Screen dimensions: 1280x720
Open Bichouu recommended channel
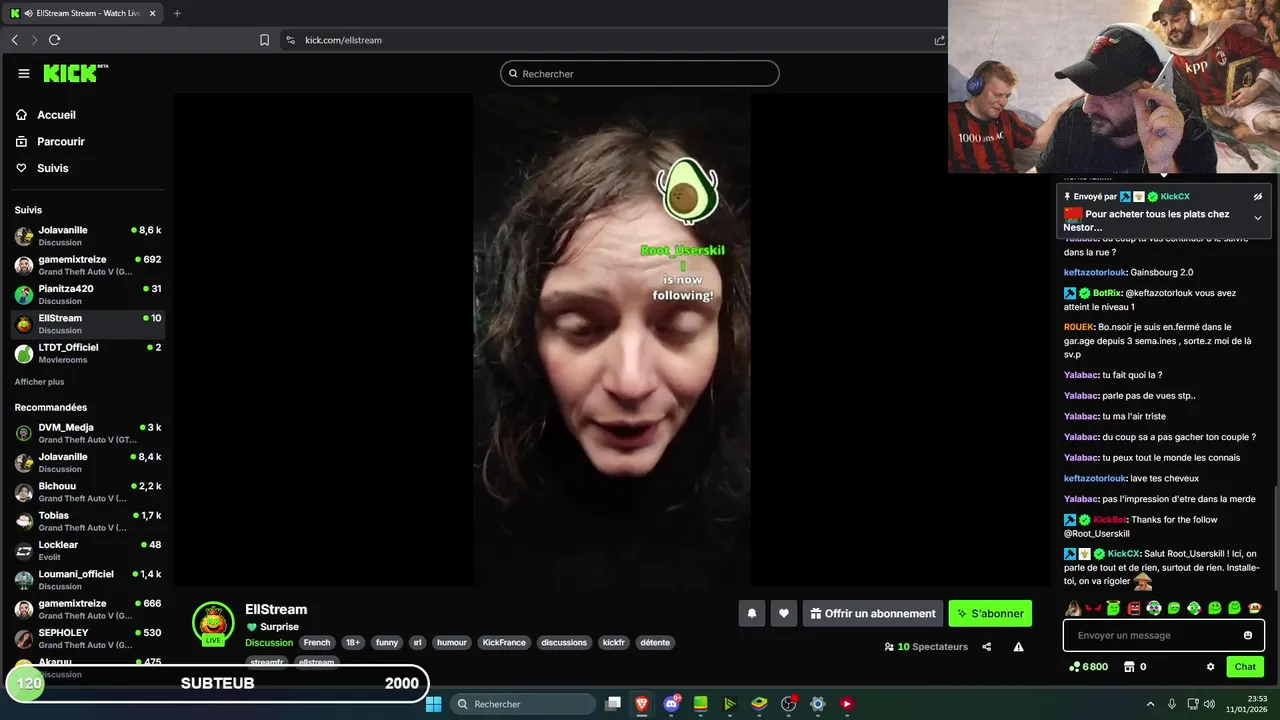point(88,492)
